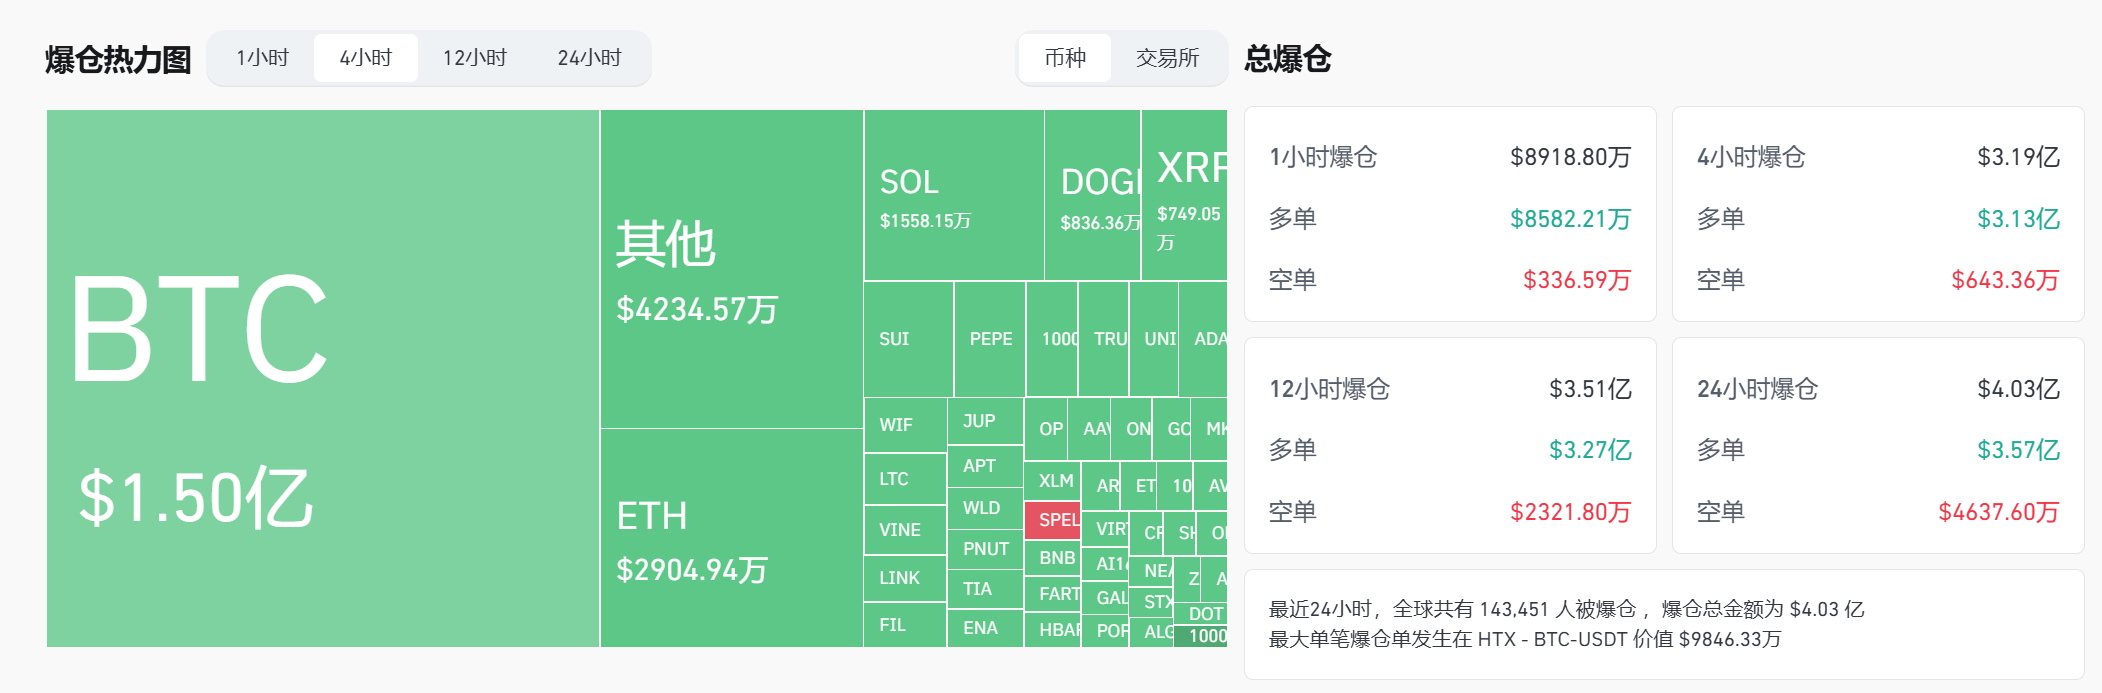Select the 12小时爆仓 summary card
The image size is (2102, 693).
pyautogui.click(x=1449, y=446)
